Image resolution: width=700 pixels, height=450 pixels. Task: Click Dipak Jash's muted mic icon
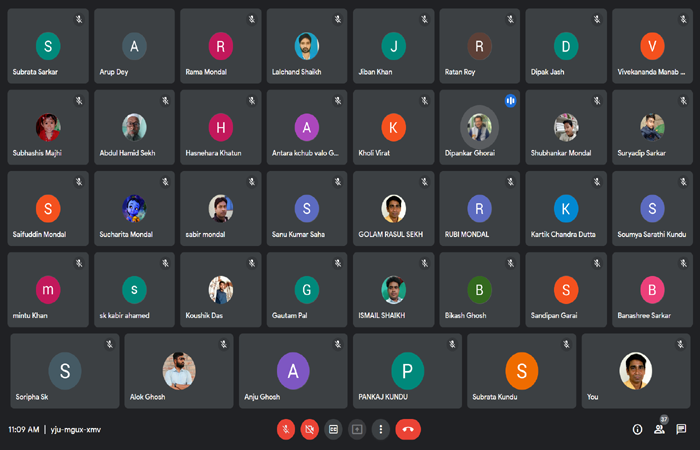coord(597,19)
